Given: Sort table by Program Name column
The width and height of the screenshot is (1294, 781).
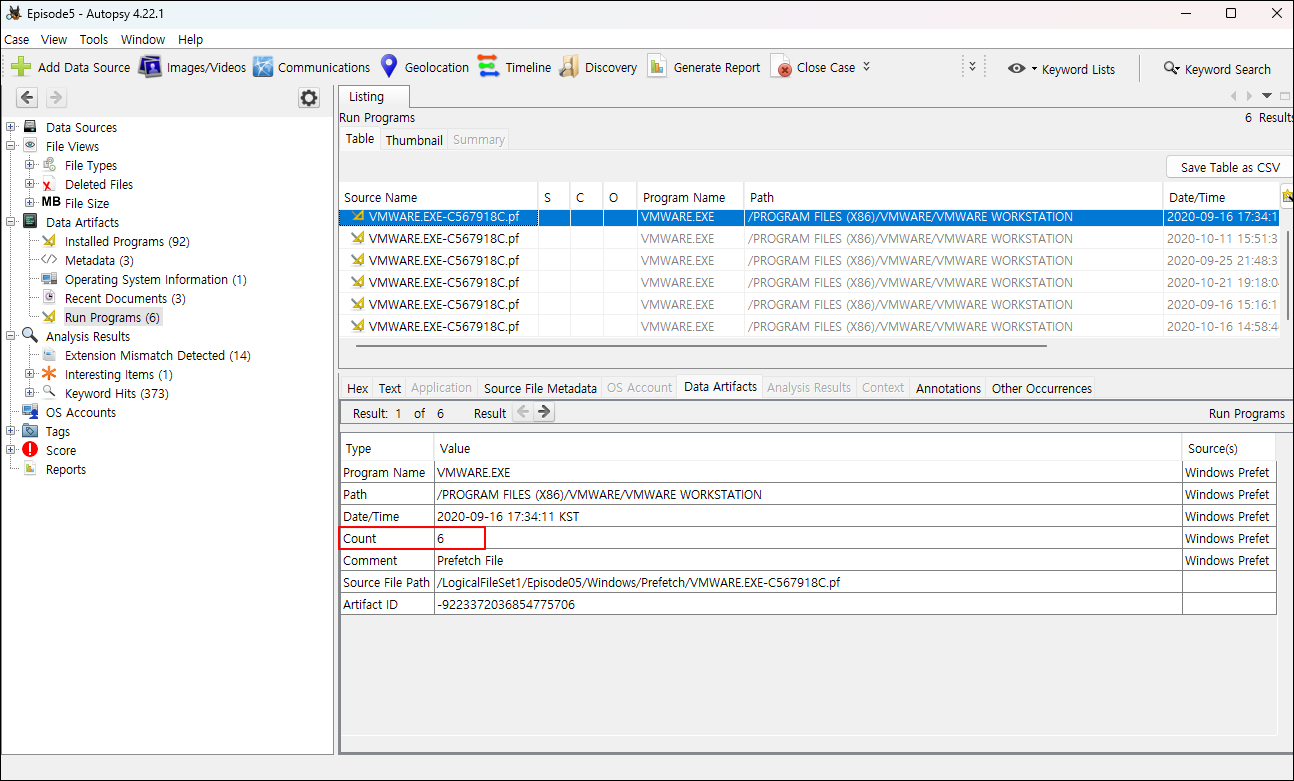Looking at the screenshot, I should [690, 197].
